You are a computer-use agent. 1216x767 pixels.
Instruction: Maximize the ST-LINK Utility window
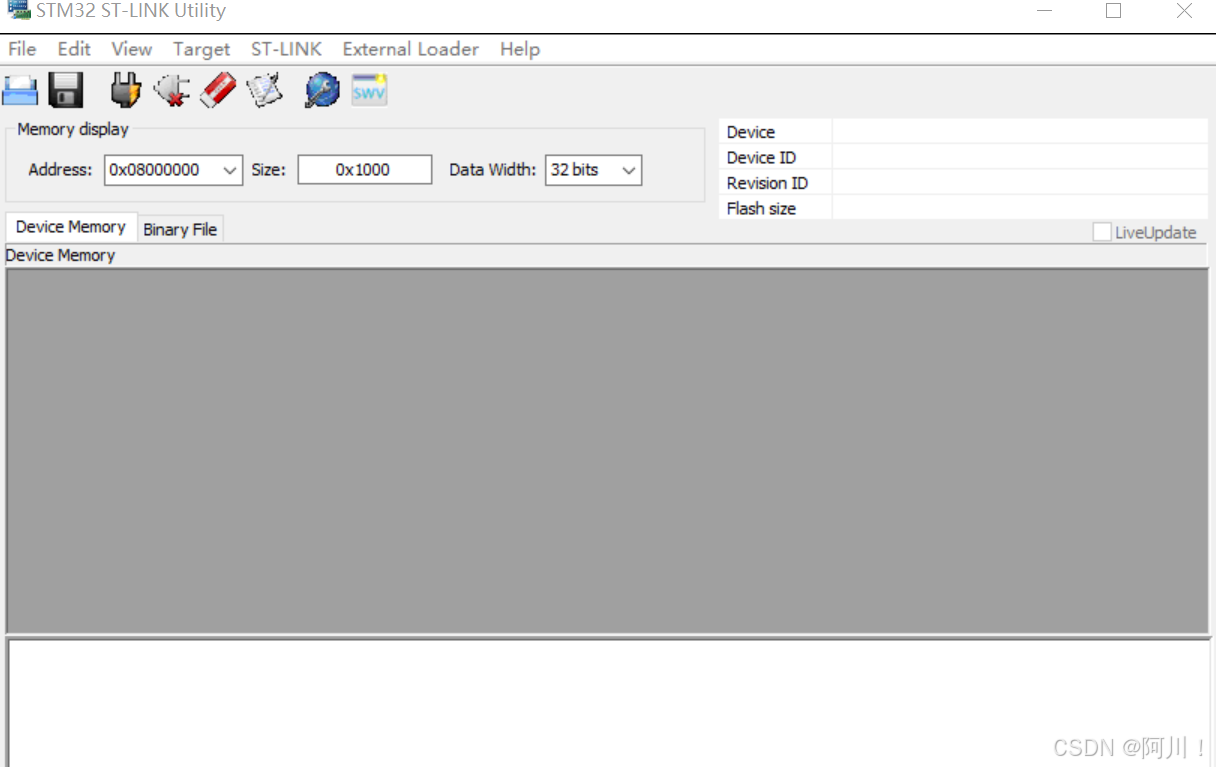coord(1113,11)
